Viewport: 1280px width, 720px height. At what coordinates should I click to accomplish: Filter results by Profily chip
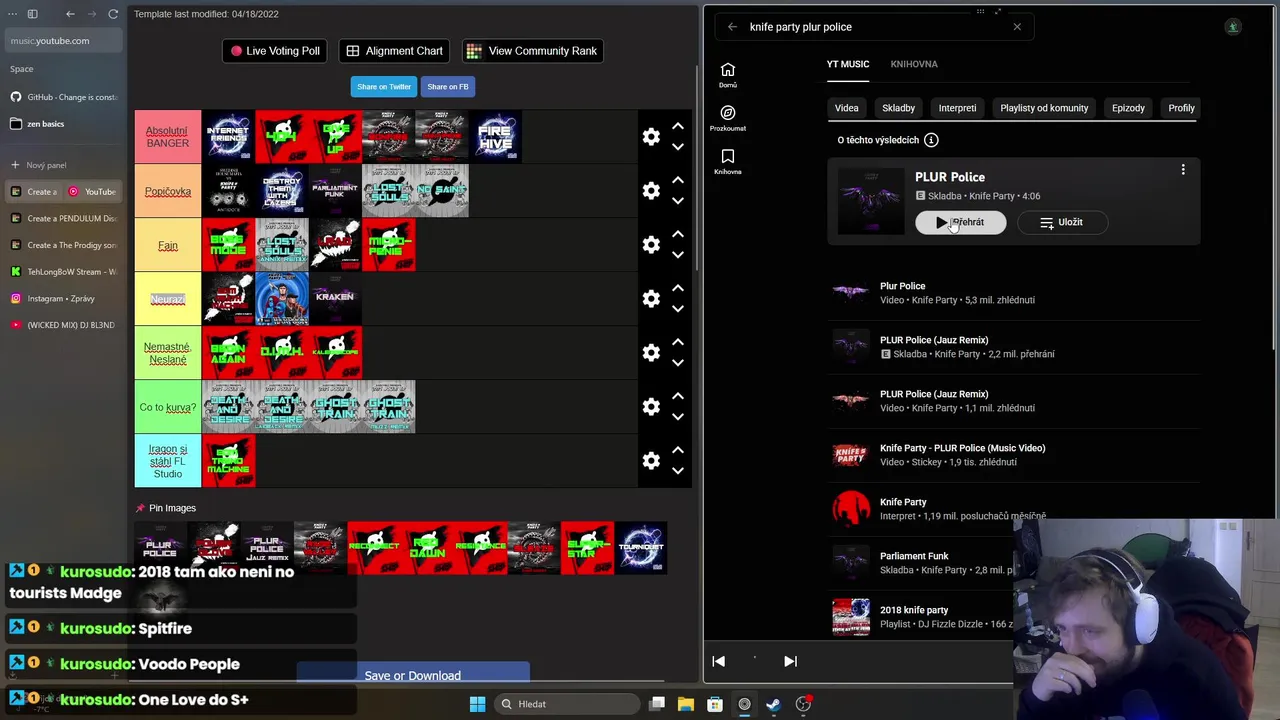click(1181, 108)
